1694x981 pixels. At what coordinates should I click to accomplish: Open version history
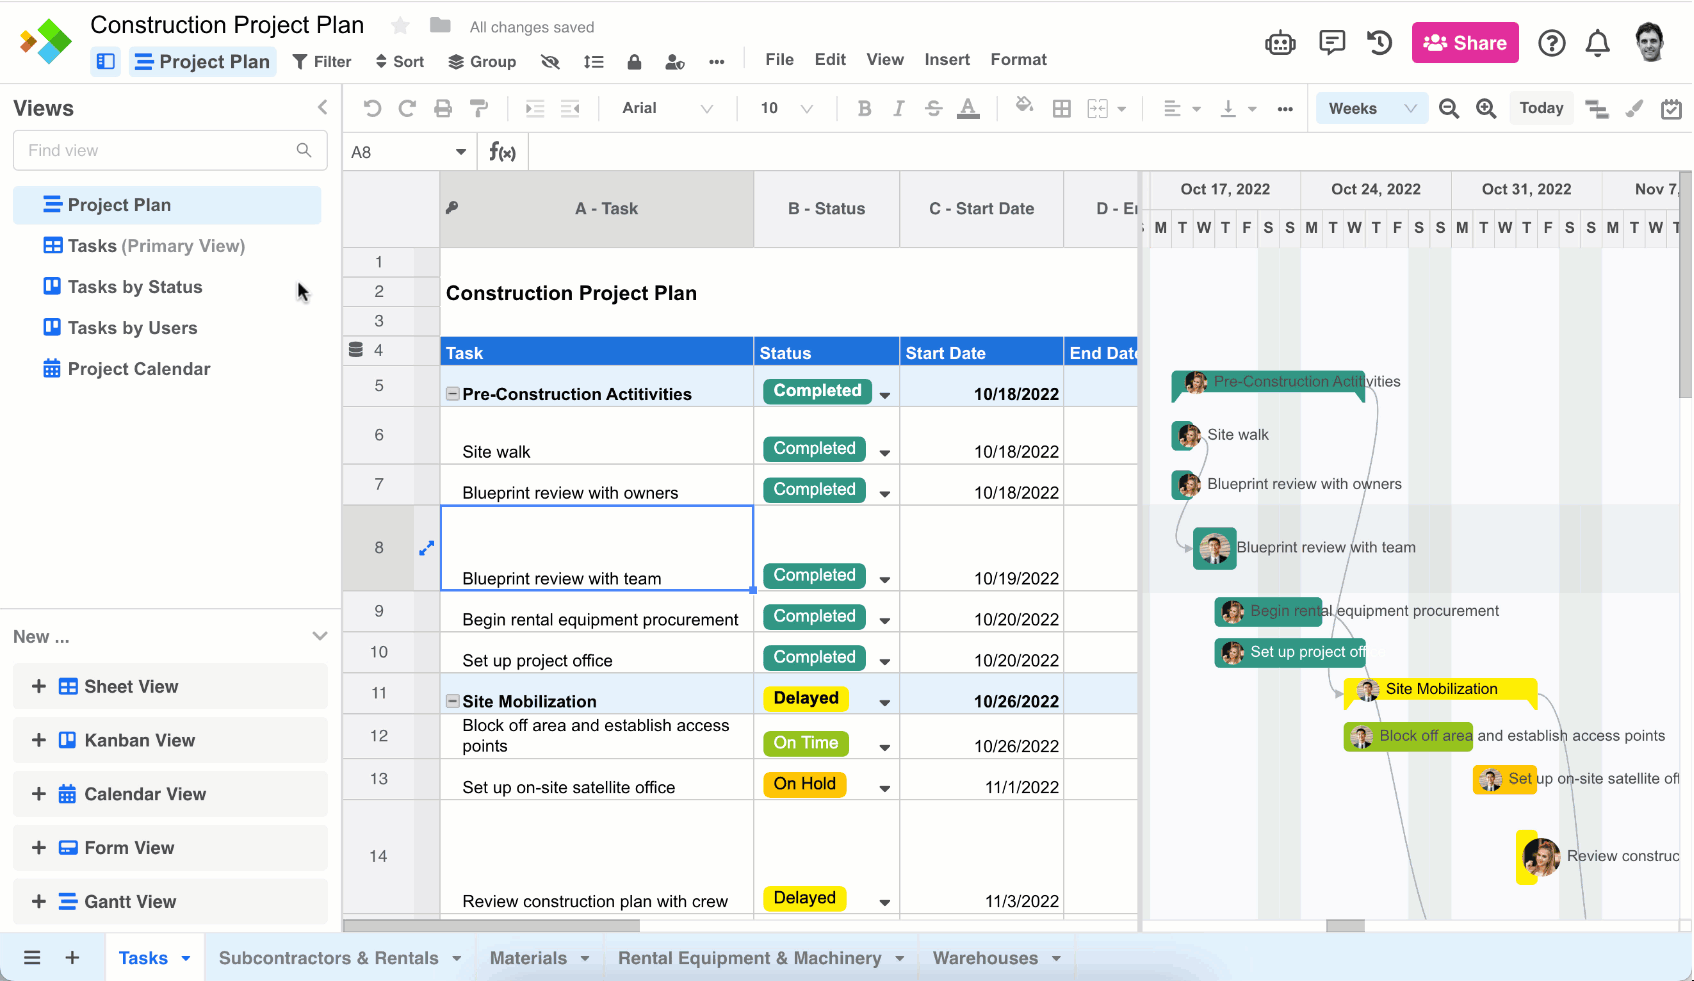pyautogui.click(x=1379, y=42)
